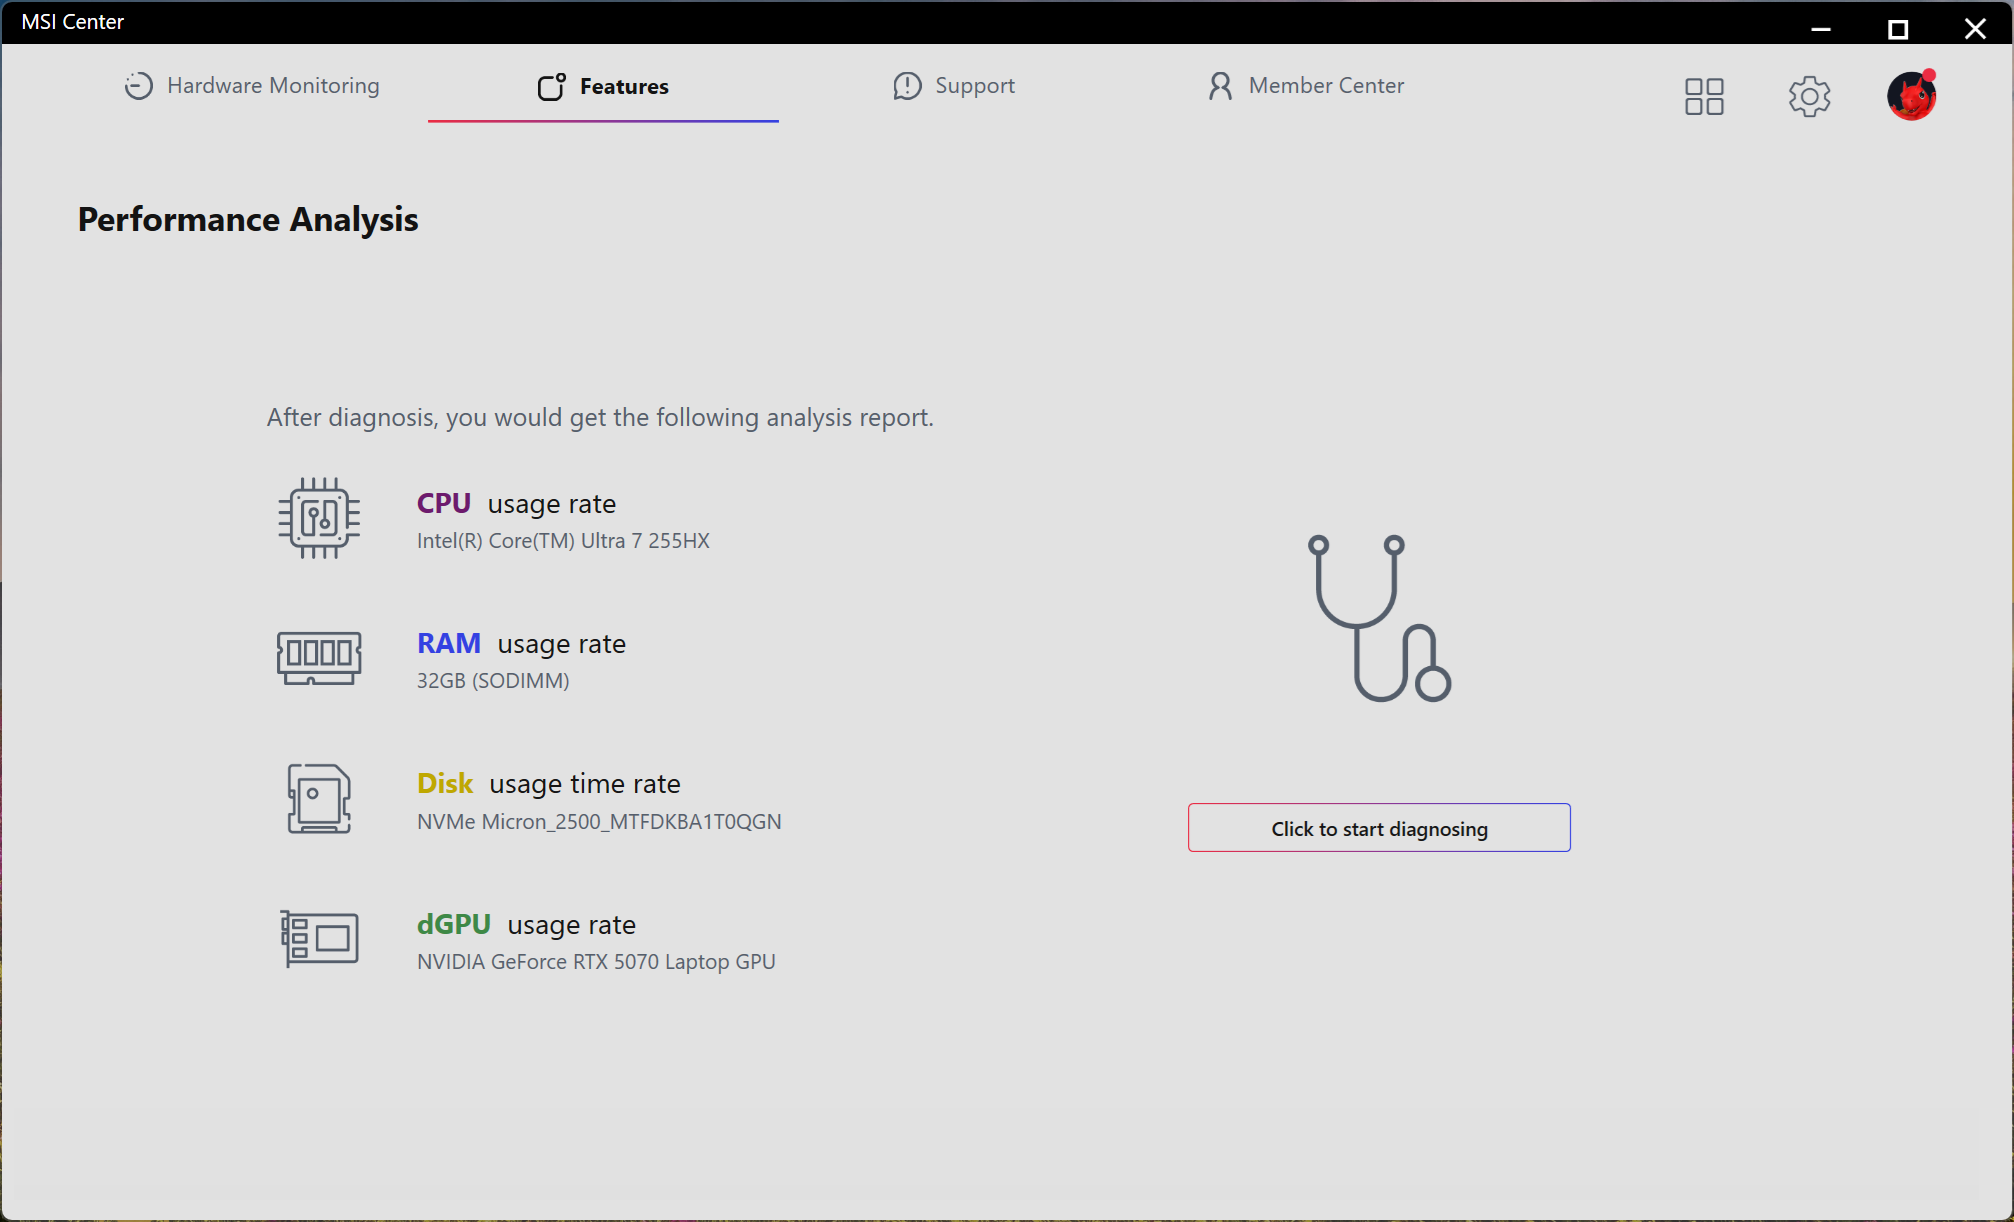Switch to Hardware Monitoring tab
The image size is (2014, 1222).
[x=252, y=86]
